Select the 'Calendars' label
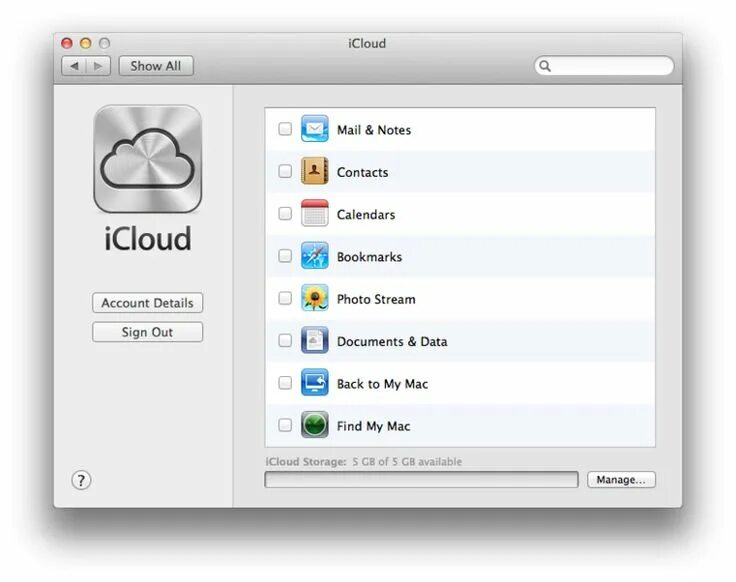The image size is (736, 582). click(366, 214)
